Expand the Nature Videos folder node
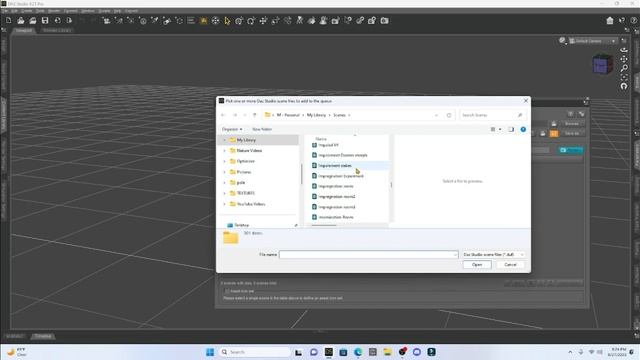The image size is (640, 360). tap(224, 151)
